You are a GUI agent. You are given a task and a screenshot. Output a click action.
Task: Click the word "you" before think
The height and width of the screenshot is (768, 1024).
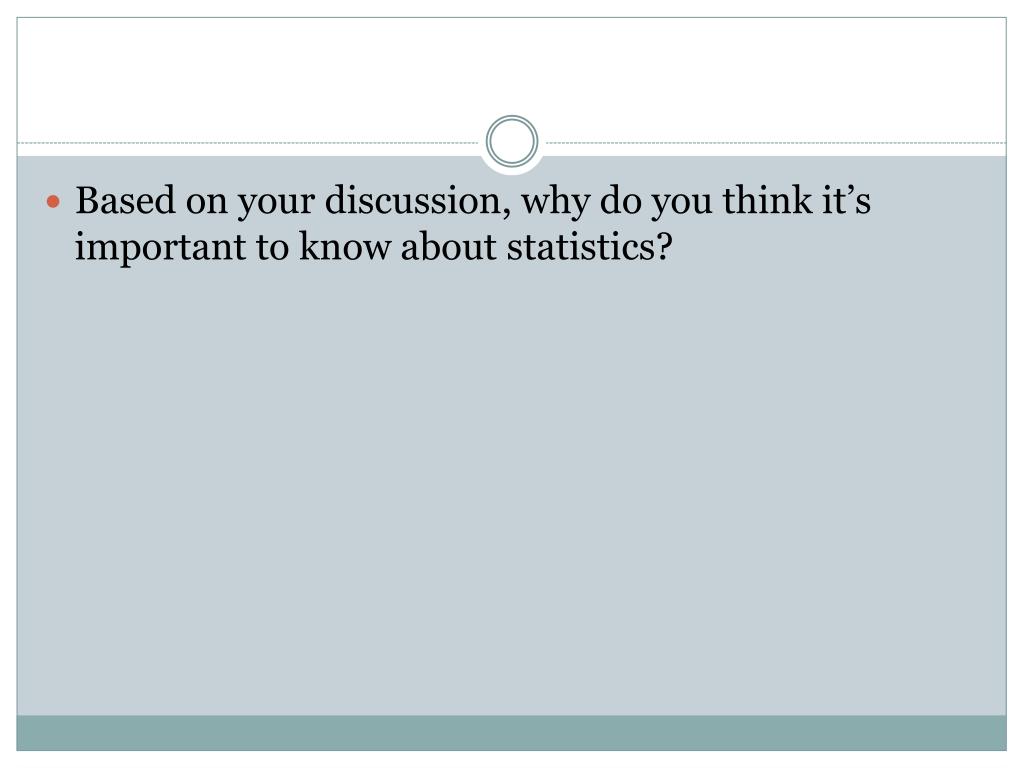coord(681,204)
